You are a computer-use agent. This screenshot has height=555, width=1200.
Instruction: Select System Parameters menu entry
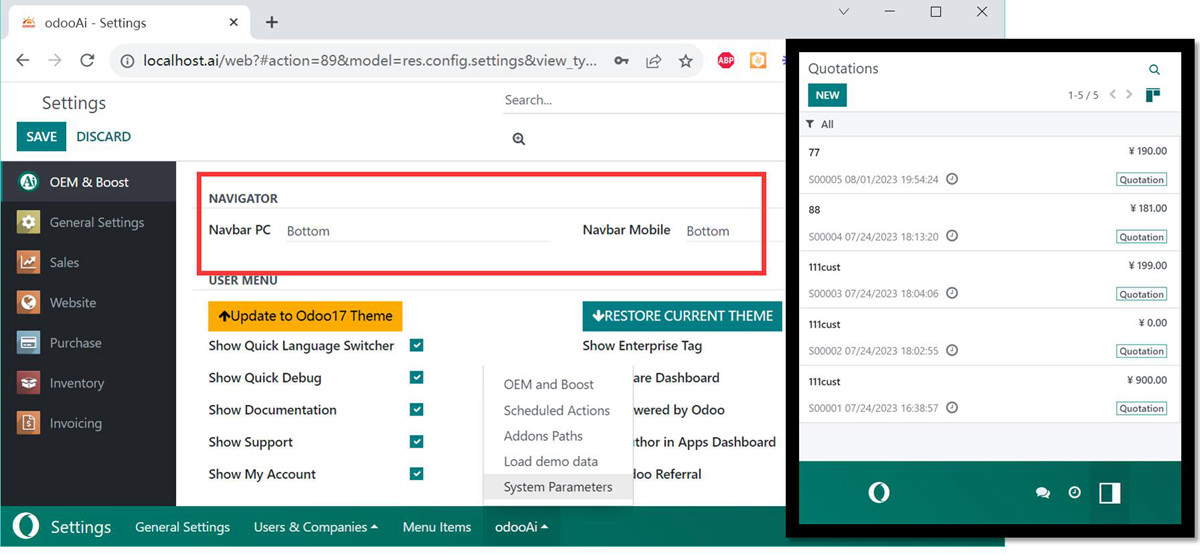coord(558,487)
